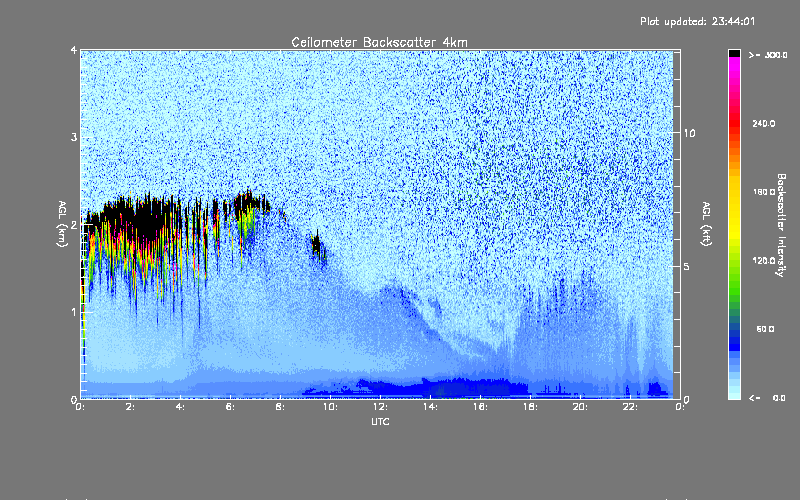Viewport: 800px width, 500px height.
Task: Click the "Ceilometer Backscatter 4km" plot title
Action: tap(379, 42)
